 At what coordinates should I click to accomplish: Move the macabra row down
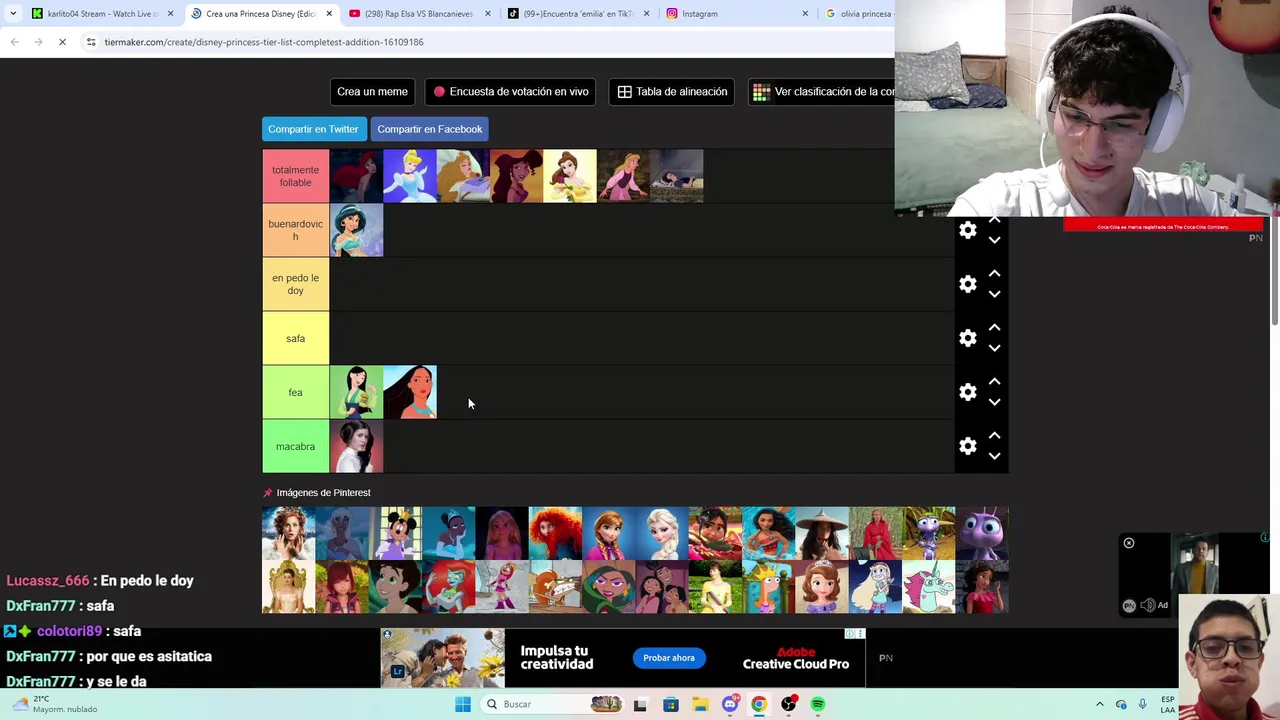[994, 457]
